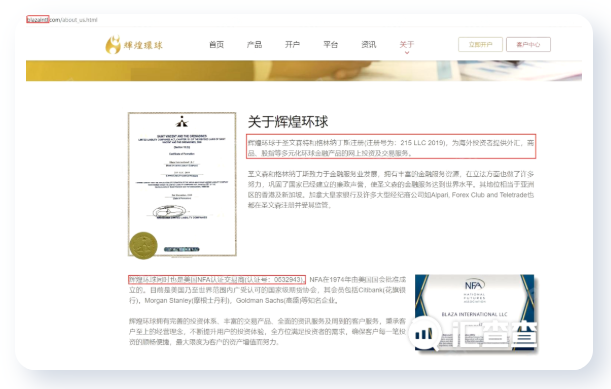The image size is (611, 389).
Task: Expand the chevron under 关于
Action: coord(407,53)
